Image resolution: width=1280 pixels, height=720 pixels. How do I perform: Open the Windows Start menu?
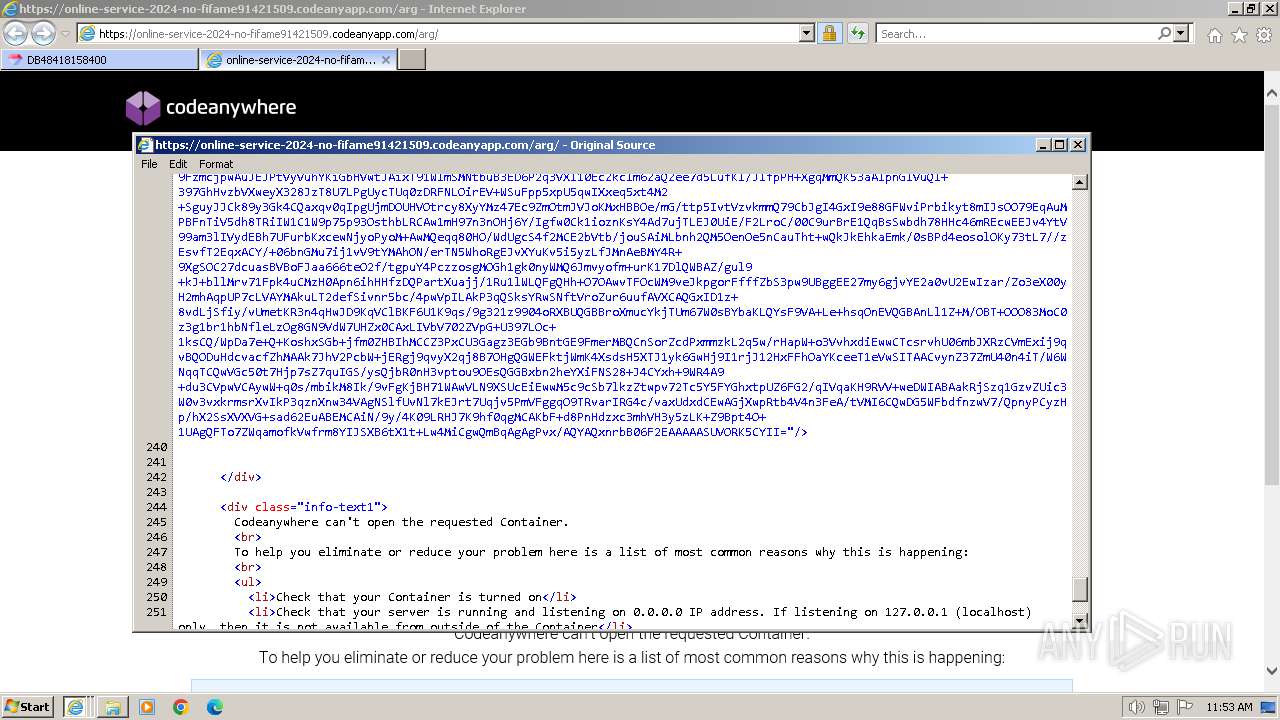coord(28,706)
